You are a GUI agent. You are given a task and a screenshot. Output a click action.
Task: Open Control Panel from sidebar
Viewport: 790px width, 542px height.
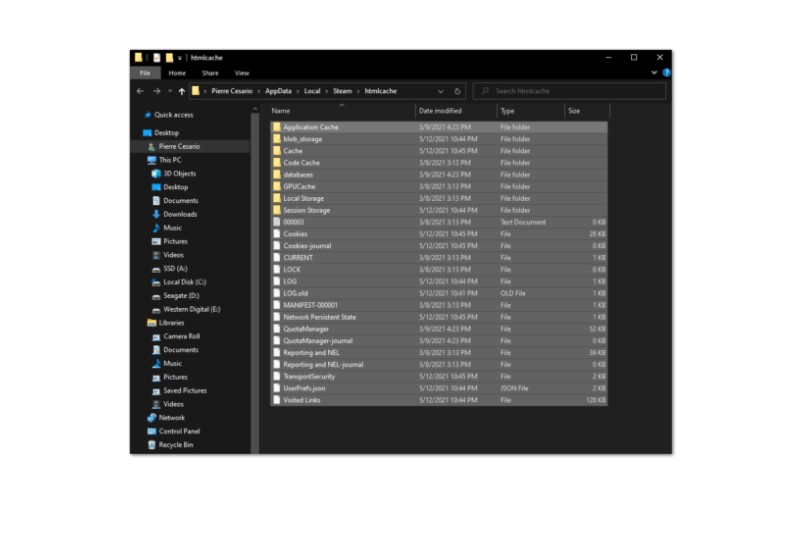pyautogui.click(x=179, y=432)
